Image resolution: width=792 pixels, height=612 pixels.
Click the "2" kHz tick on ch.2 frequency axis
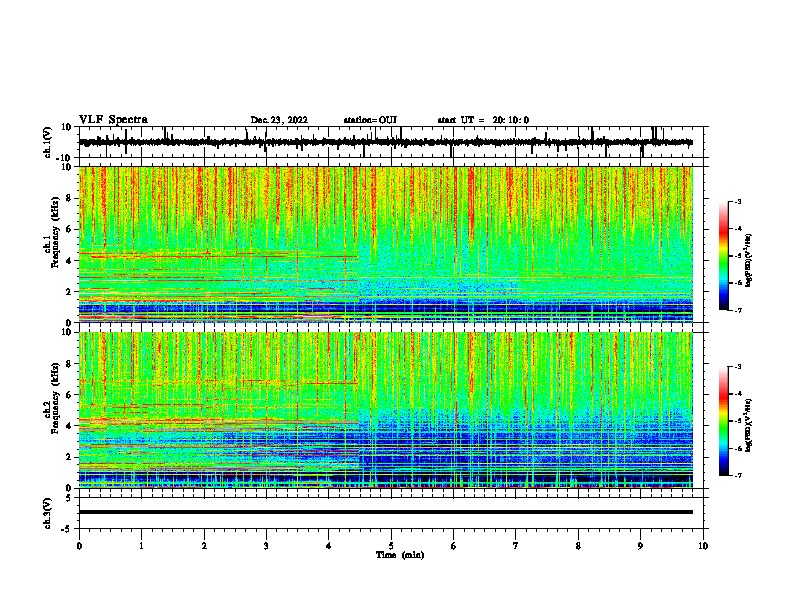click(x=69, y=457)
